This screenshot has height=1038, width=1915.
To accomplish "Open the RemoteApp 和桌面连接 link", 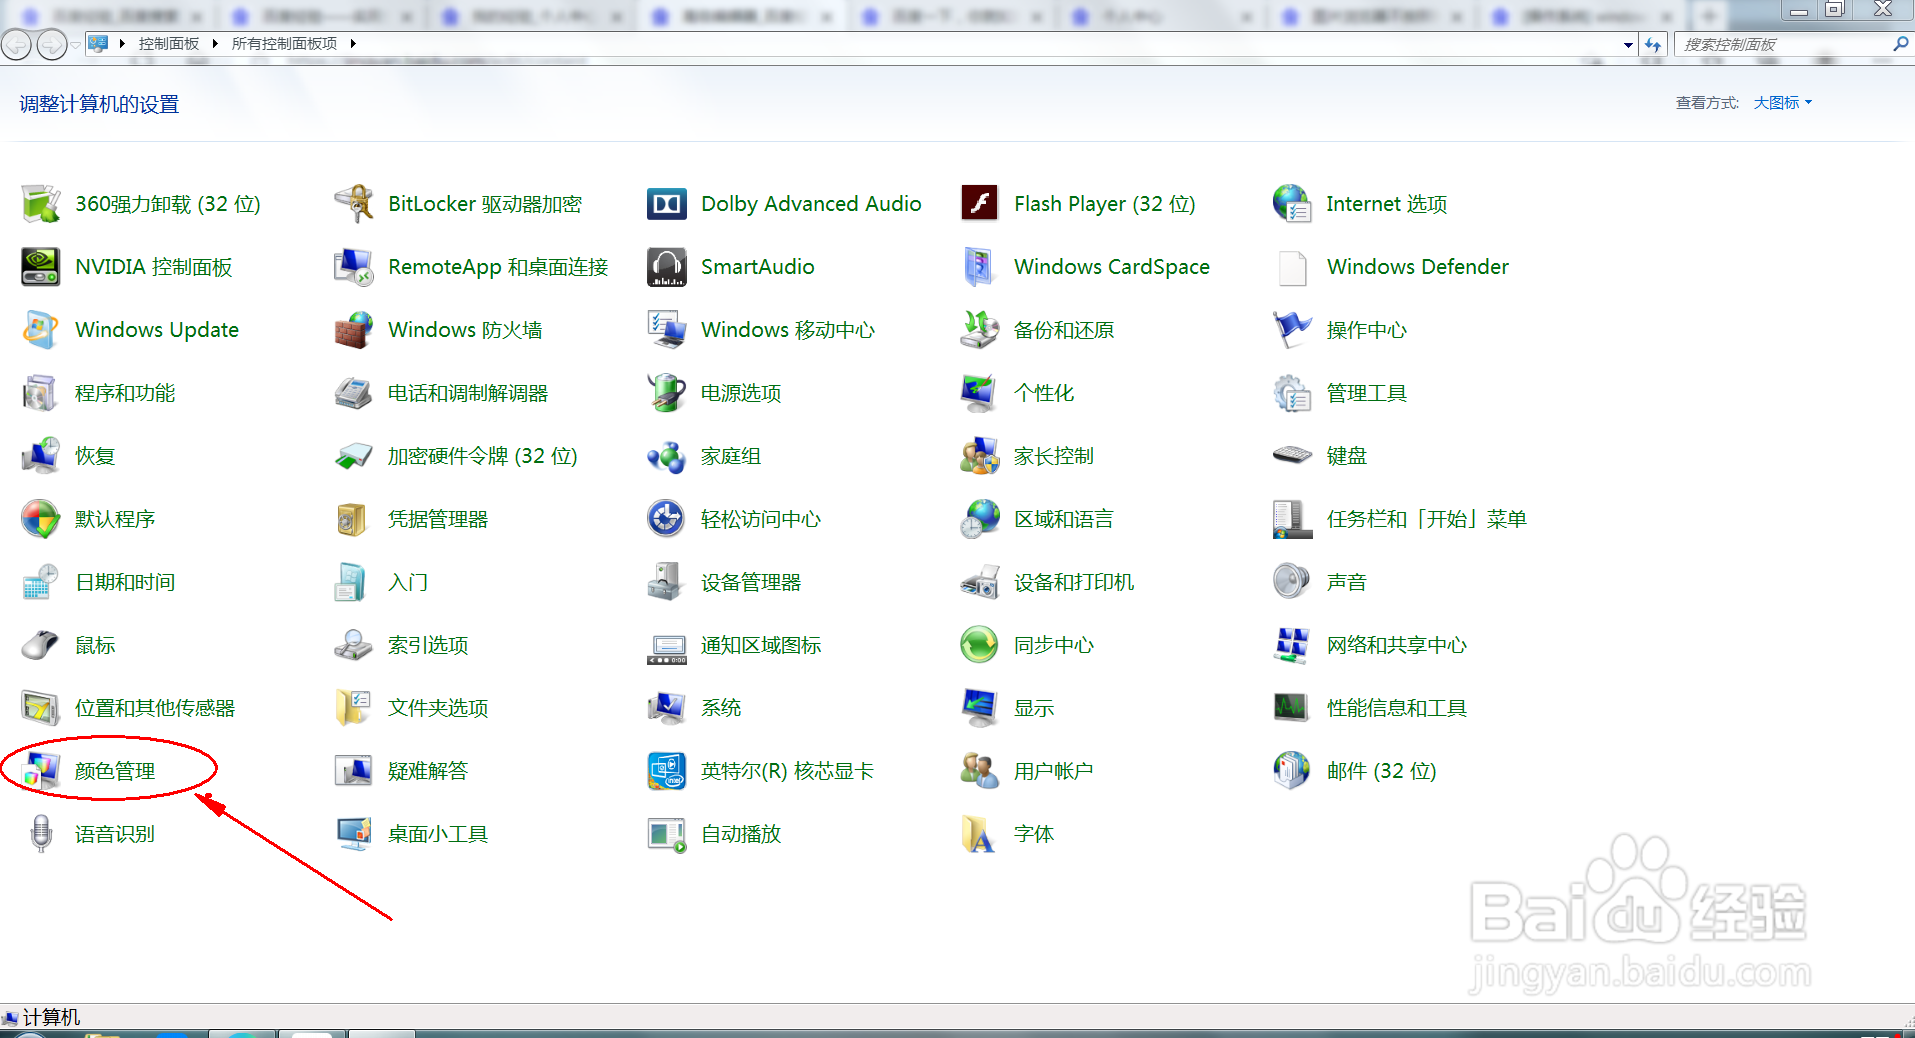I will coord(498,267).
